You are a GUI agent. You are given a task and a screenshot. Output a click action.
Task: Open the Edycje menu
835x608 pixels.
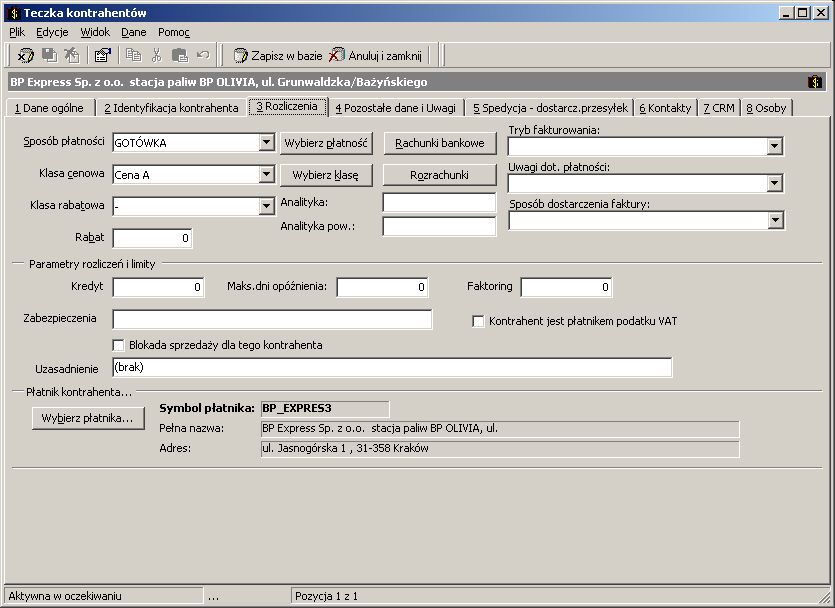coord(52,32)
